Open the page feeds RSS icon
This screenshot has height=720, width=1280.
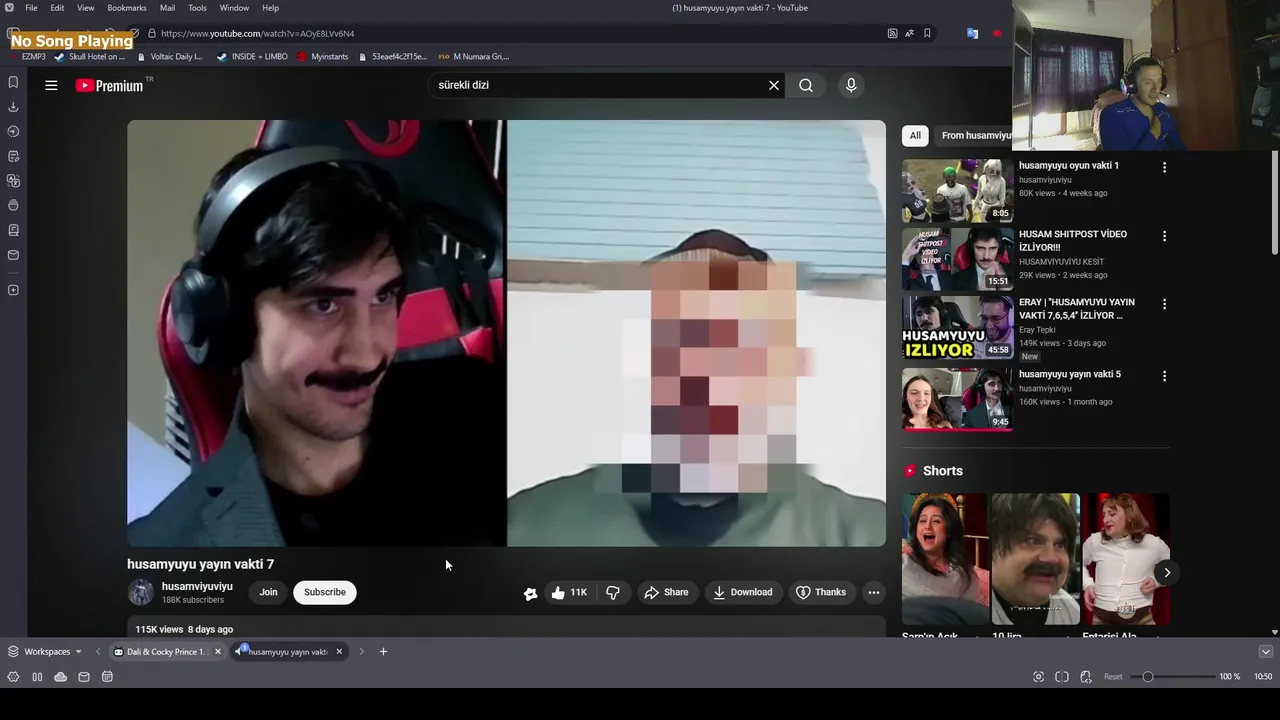[x=892, y=33]
